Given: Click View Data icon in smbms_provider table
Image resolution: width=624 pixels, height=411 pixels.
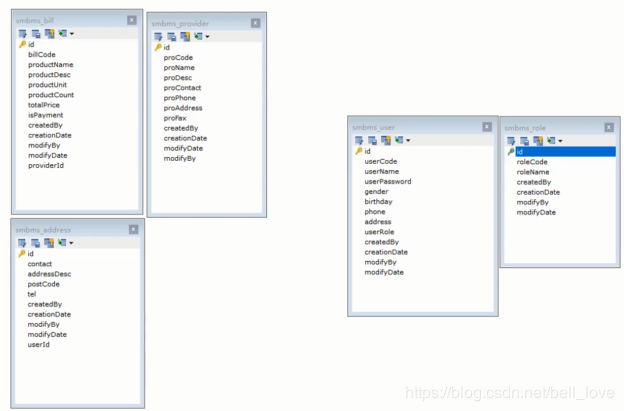Looking at the screenshot, I should (199, 36).
